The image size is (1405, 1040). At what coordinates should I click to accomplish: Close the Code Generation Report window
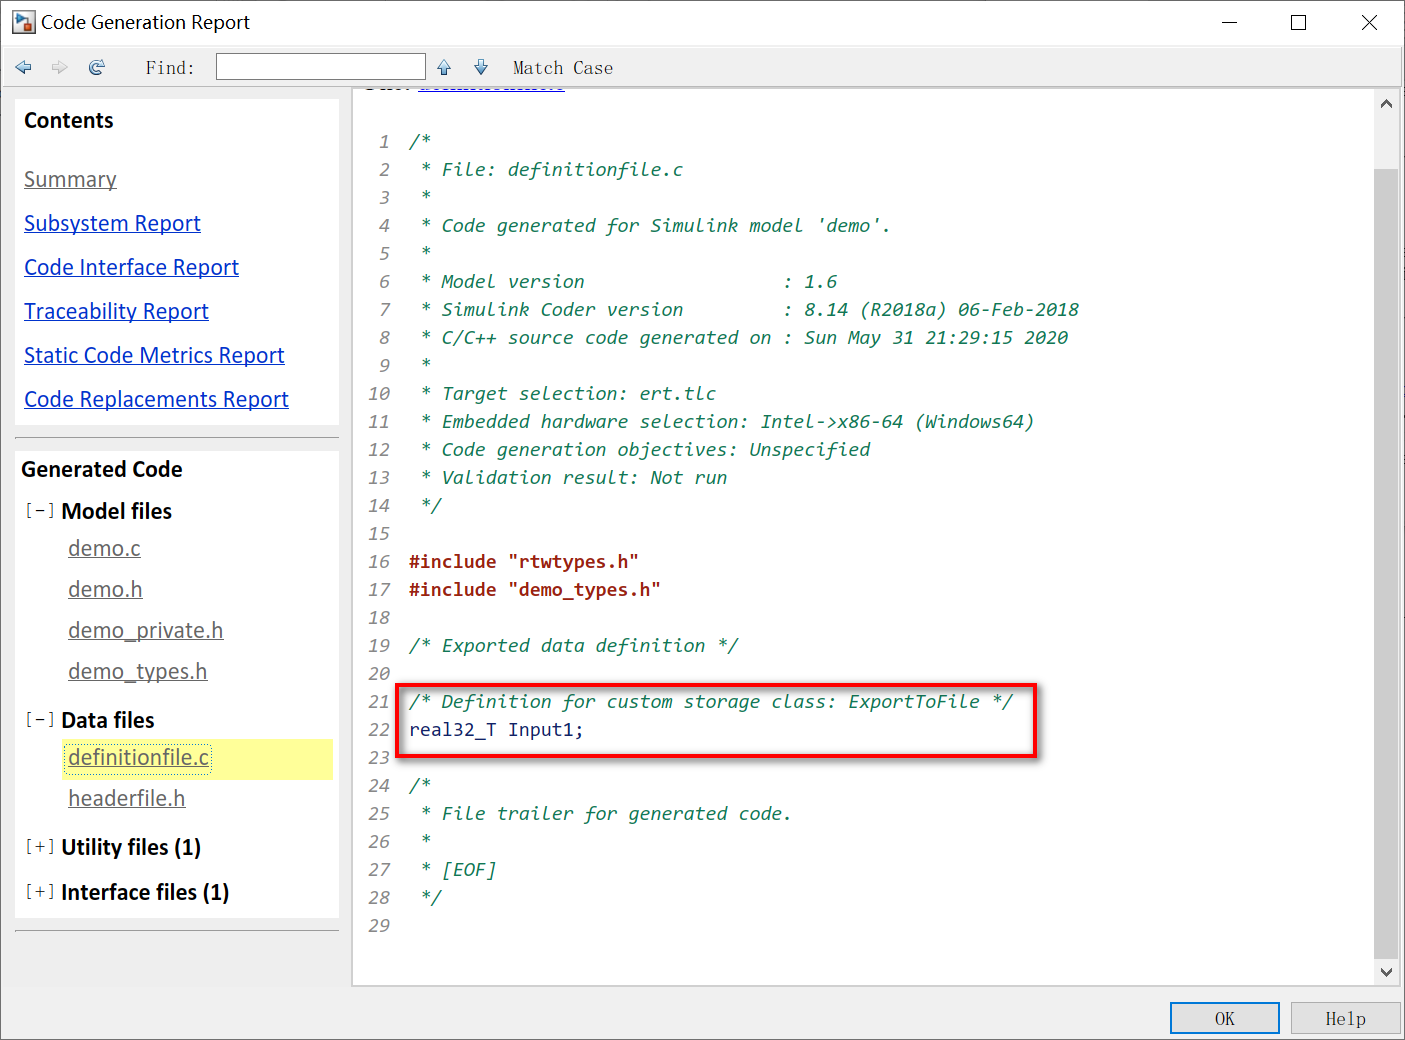(x=1369, y=22)
